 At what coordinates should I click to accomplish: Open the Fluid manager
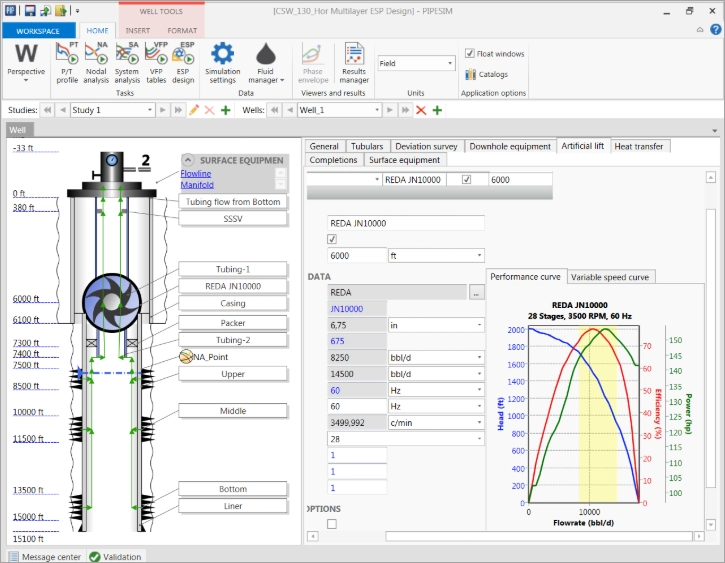(x=266, y=63)
